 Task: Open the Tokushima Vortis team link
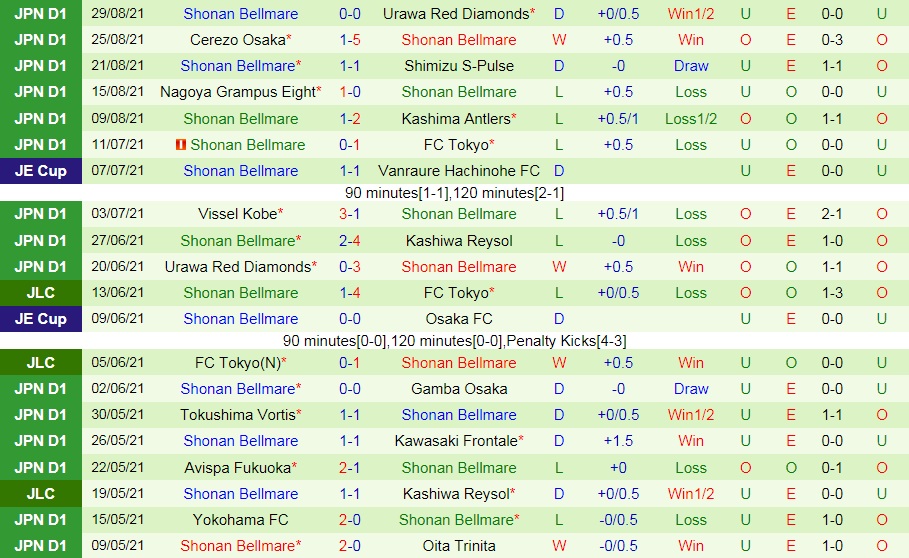coord(237,415)
